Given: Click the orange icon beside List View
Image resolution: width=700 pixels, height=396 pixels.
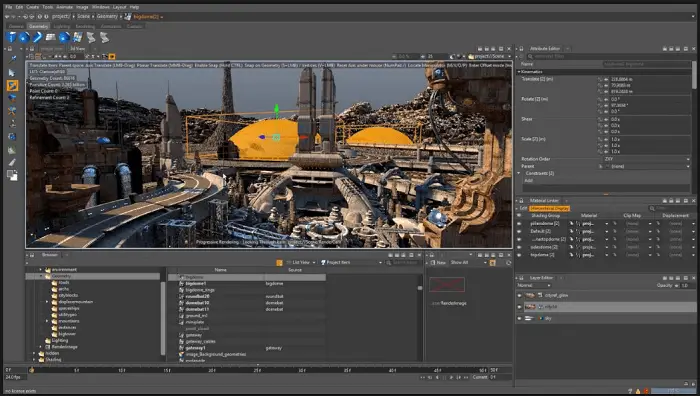Looking at the screenshot, I should point(279,263).
